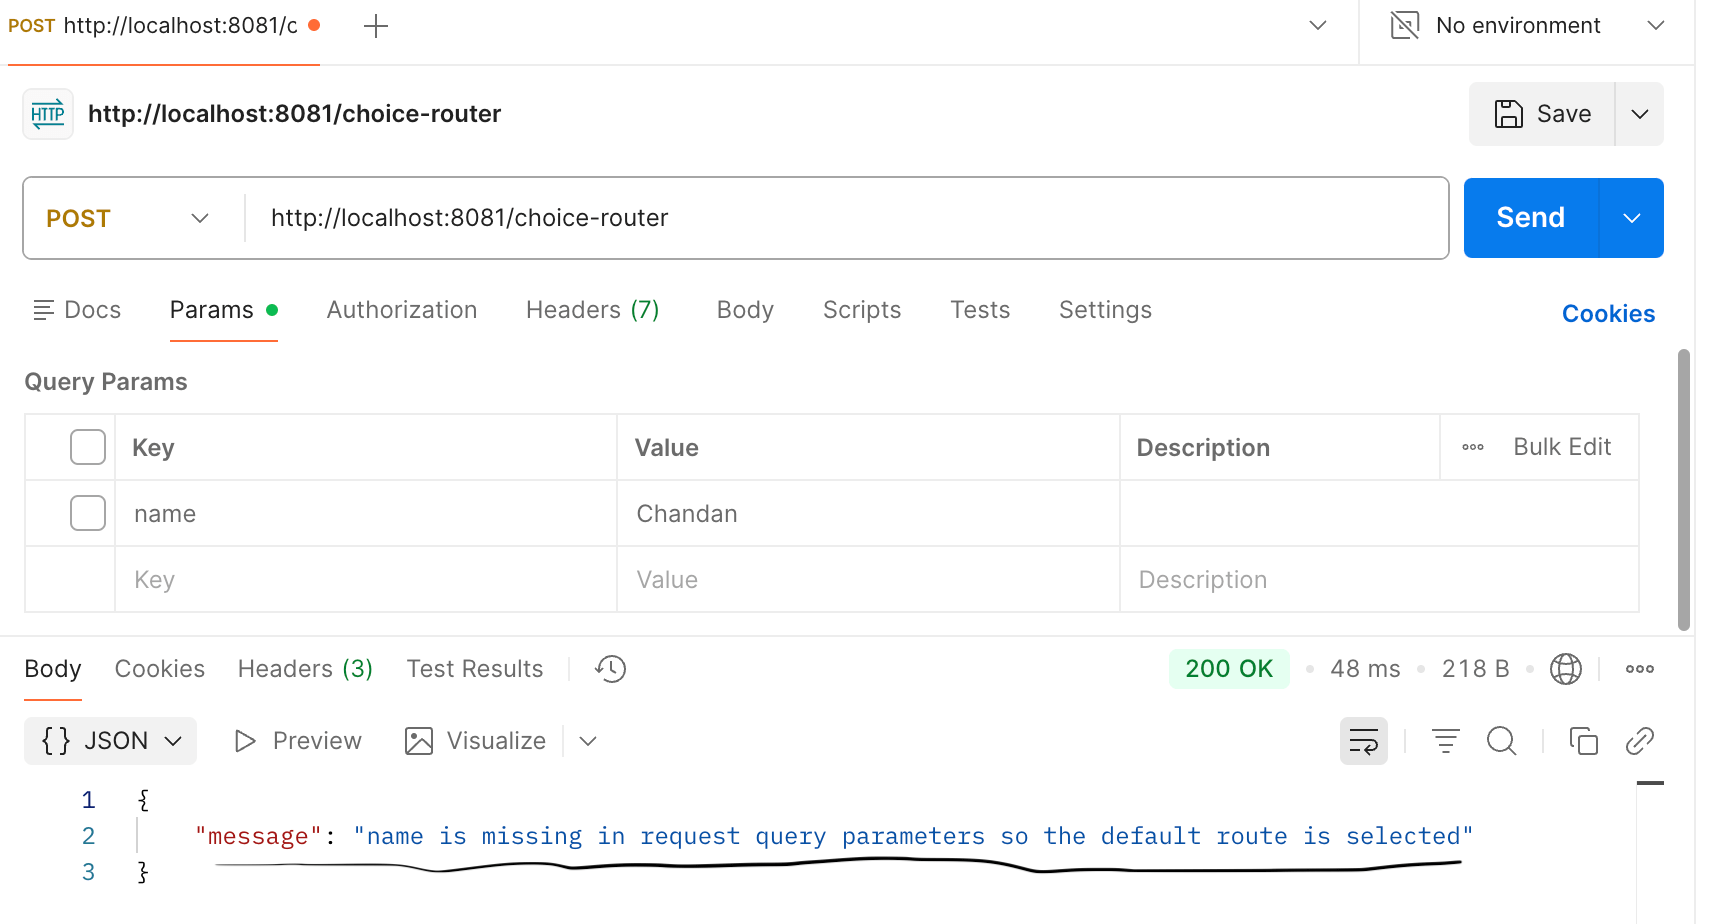The image size is (1714, 924).
Task: Open a new request tab with plus icon
Action: click(376, 26)
